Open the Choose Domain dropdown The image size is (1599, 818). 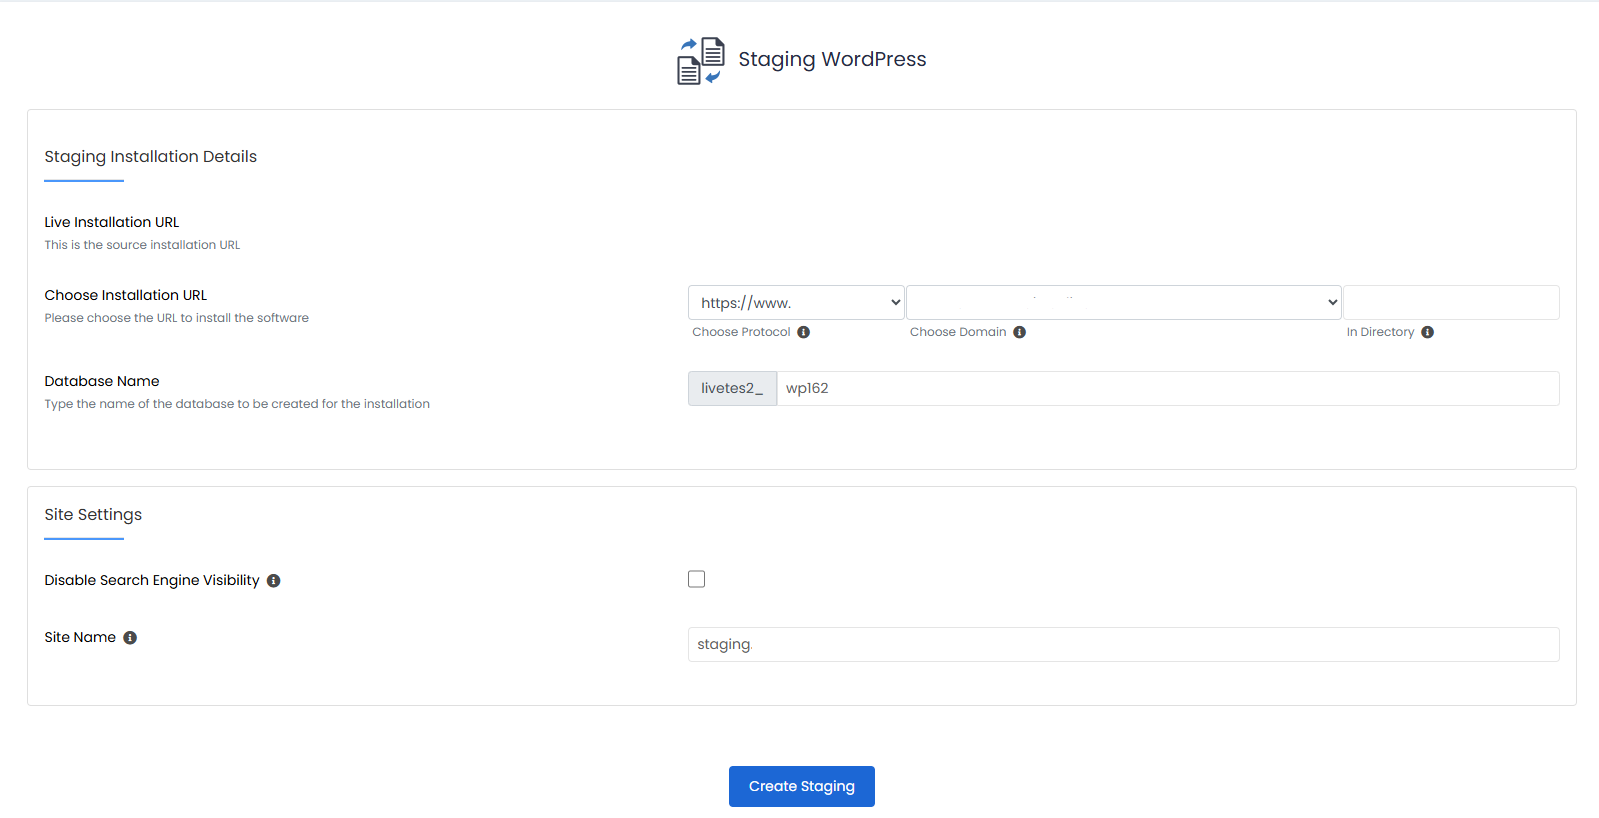(1123, 303)
